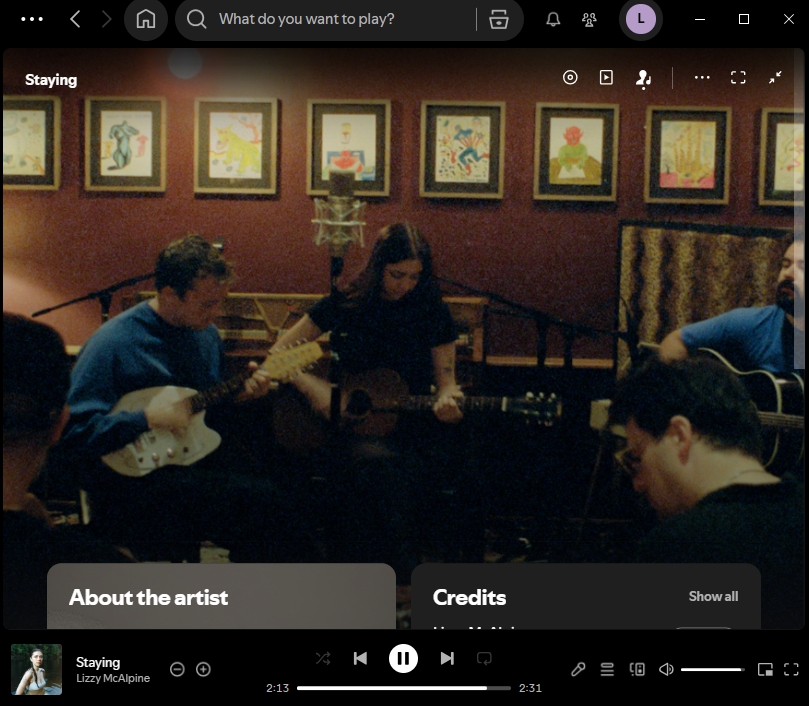Click the Staying album cover thumbnail
Viewport: 809px width, 706px height.
point(37,669)
